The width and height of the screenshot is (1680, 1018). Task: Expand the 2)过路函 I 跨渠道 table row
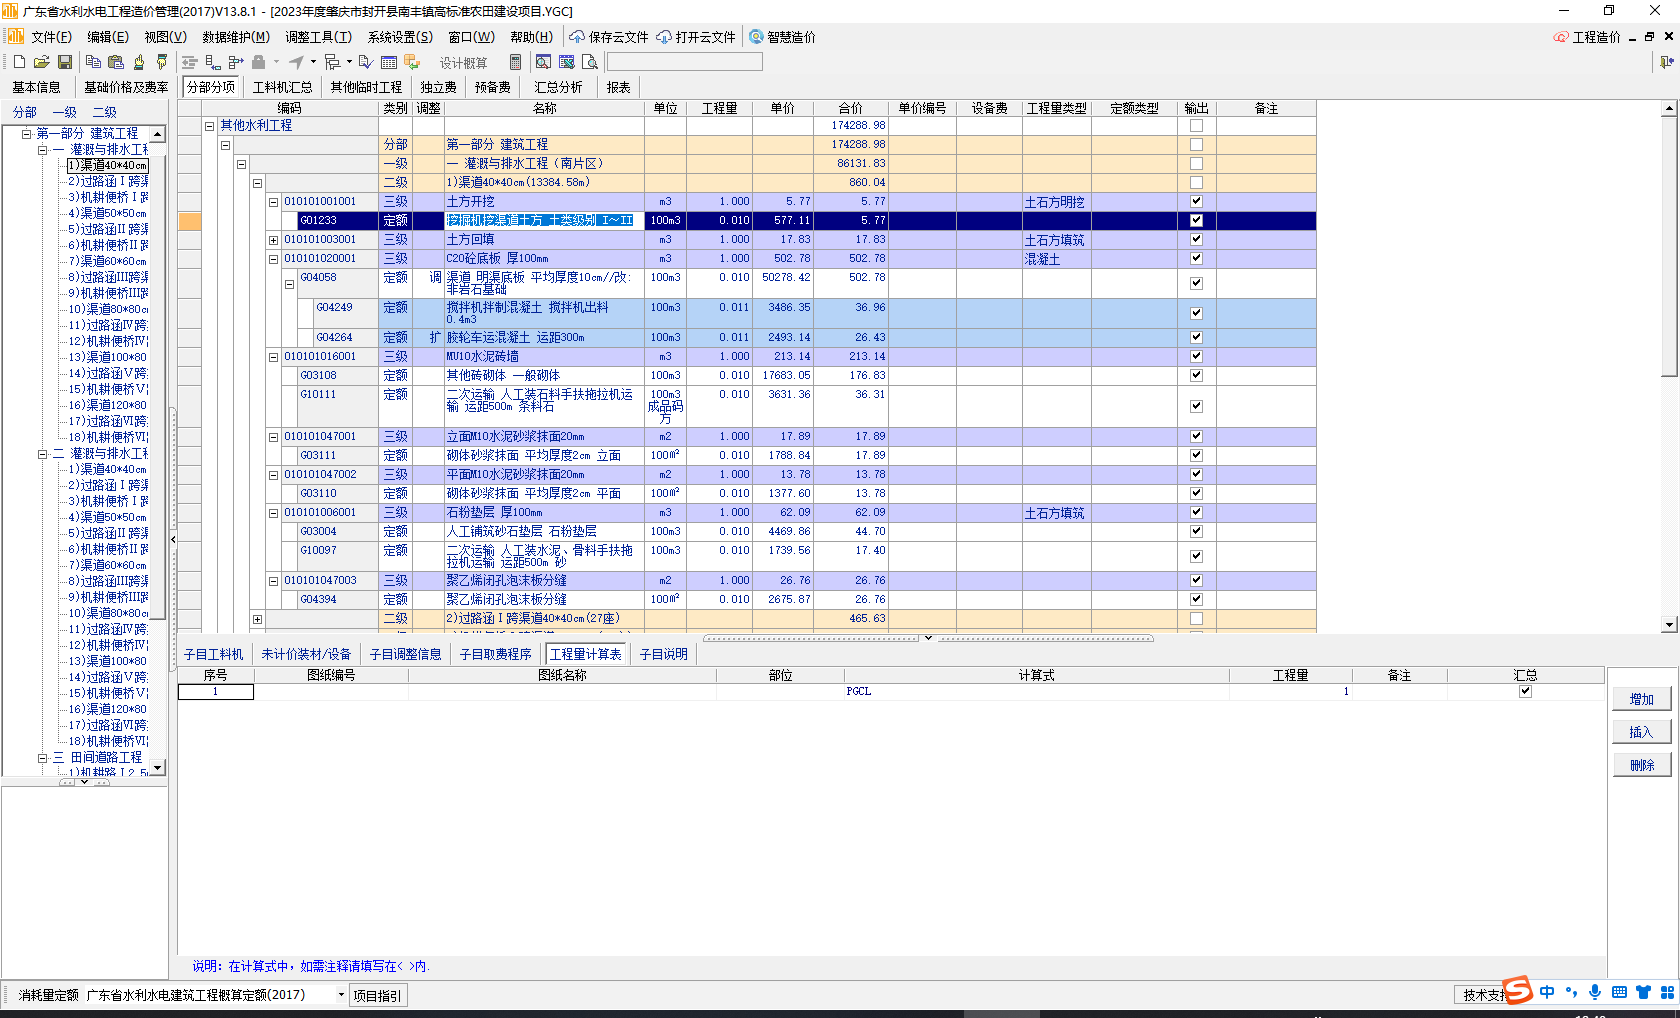257,619
